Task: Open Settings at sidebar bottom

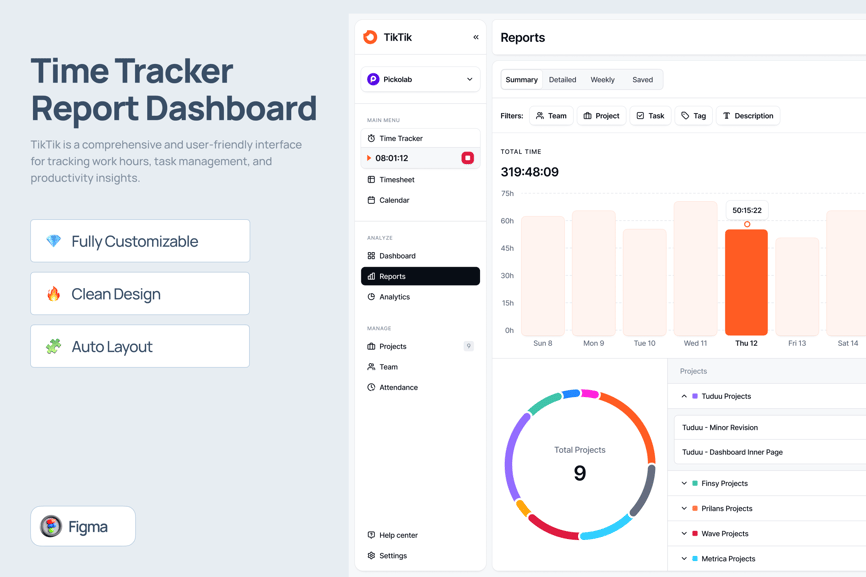Action: pos(393,556)
